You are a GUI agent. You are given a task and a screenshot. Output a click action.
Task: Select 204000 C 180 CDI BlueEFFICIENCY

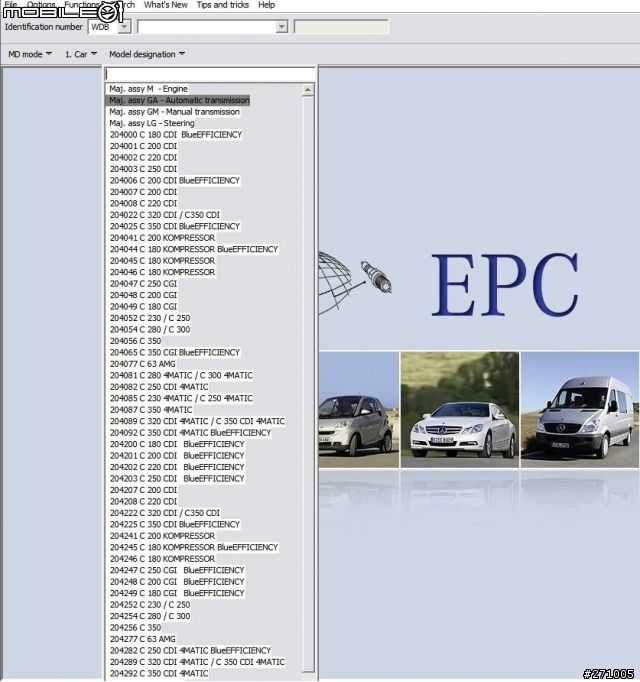(176, 135)
